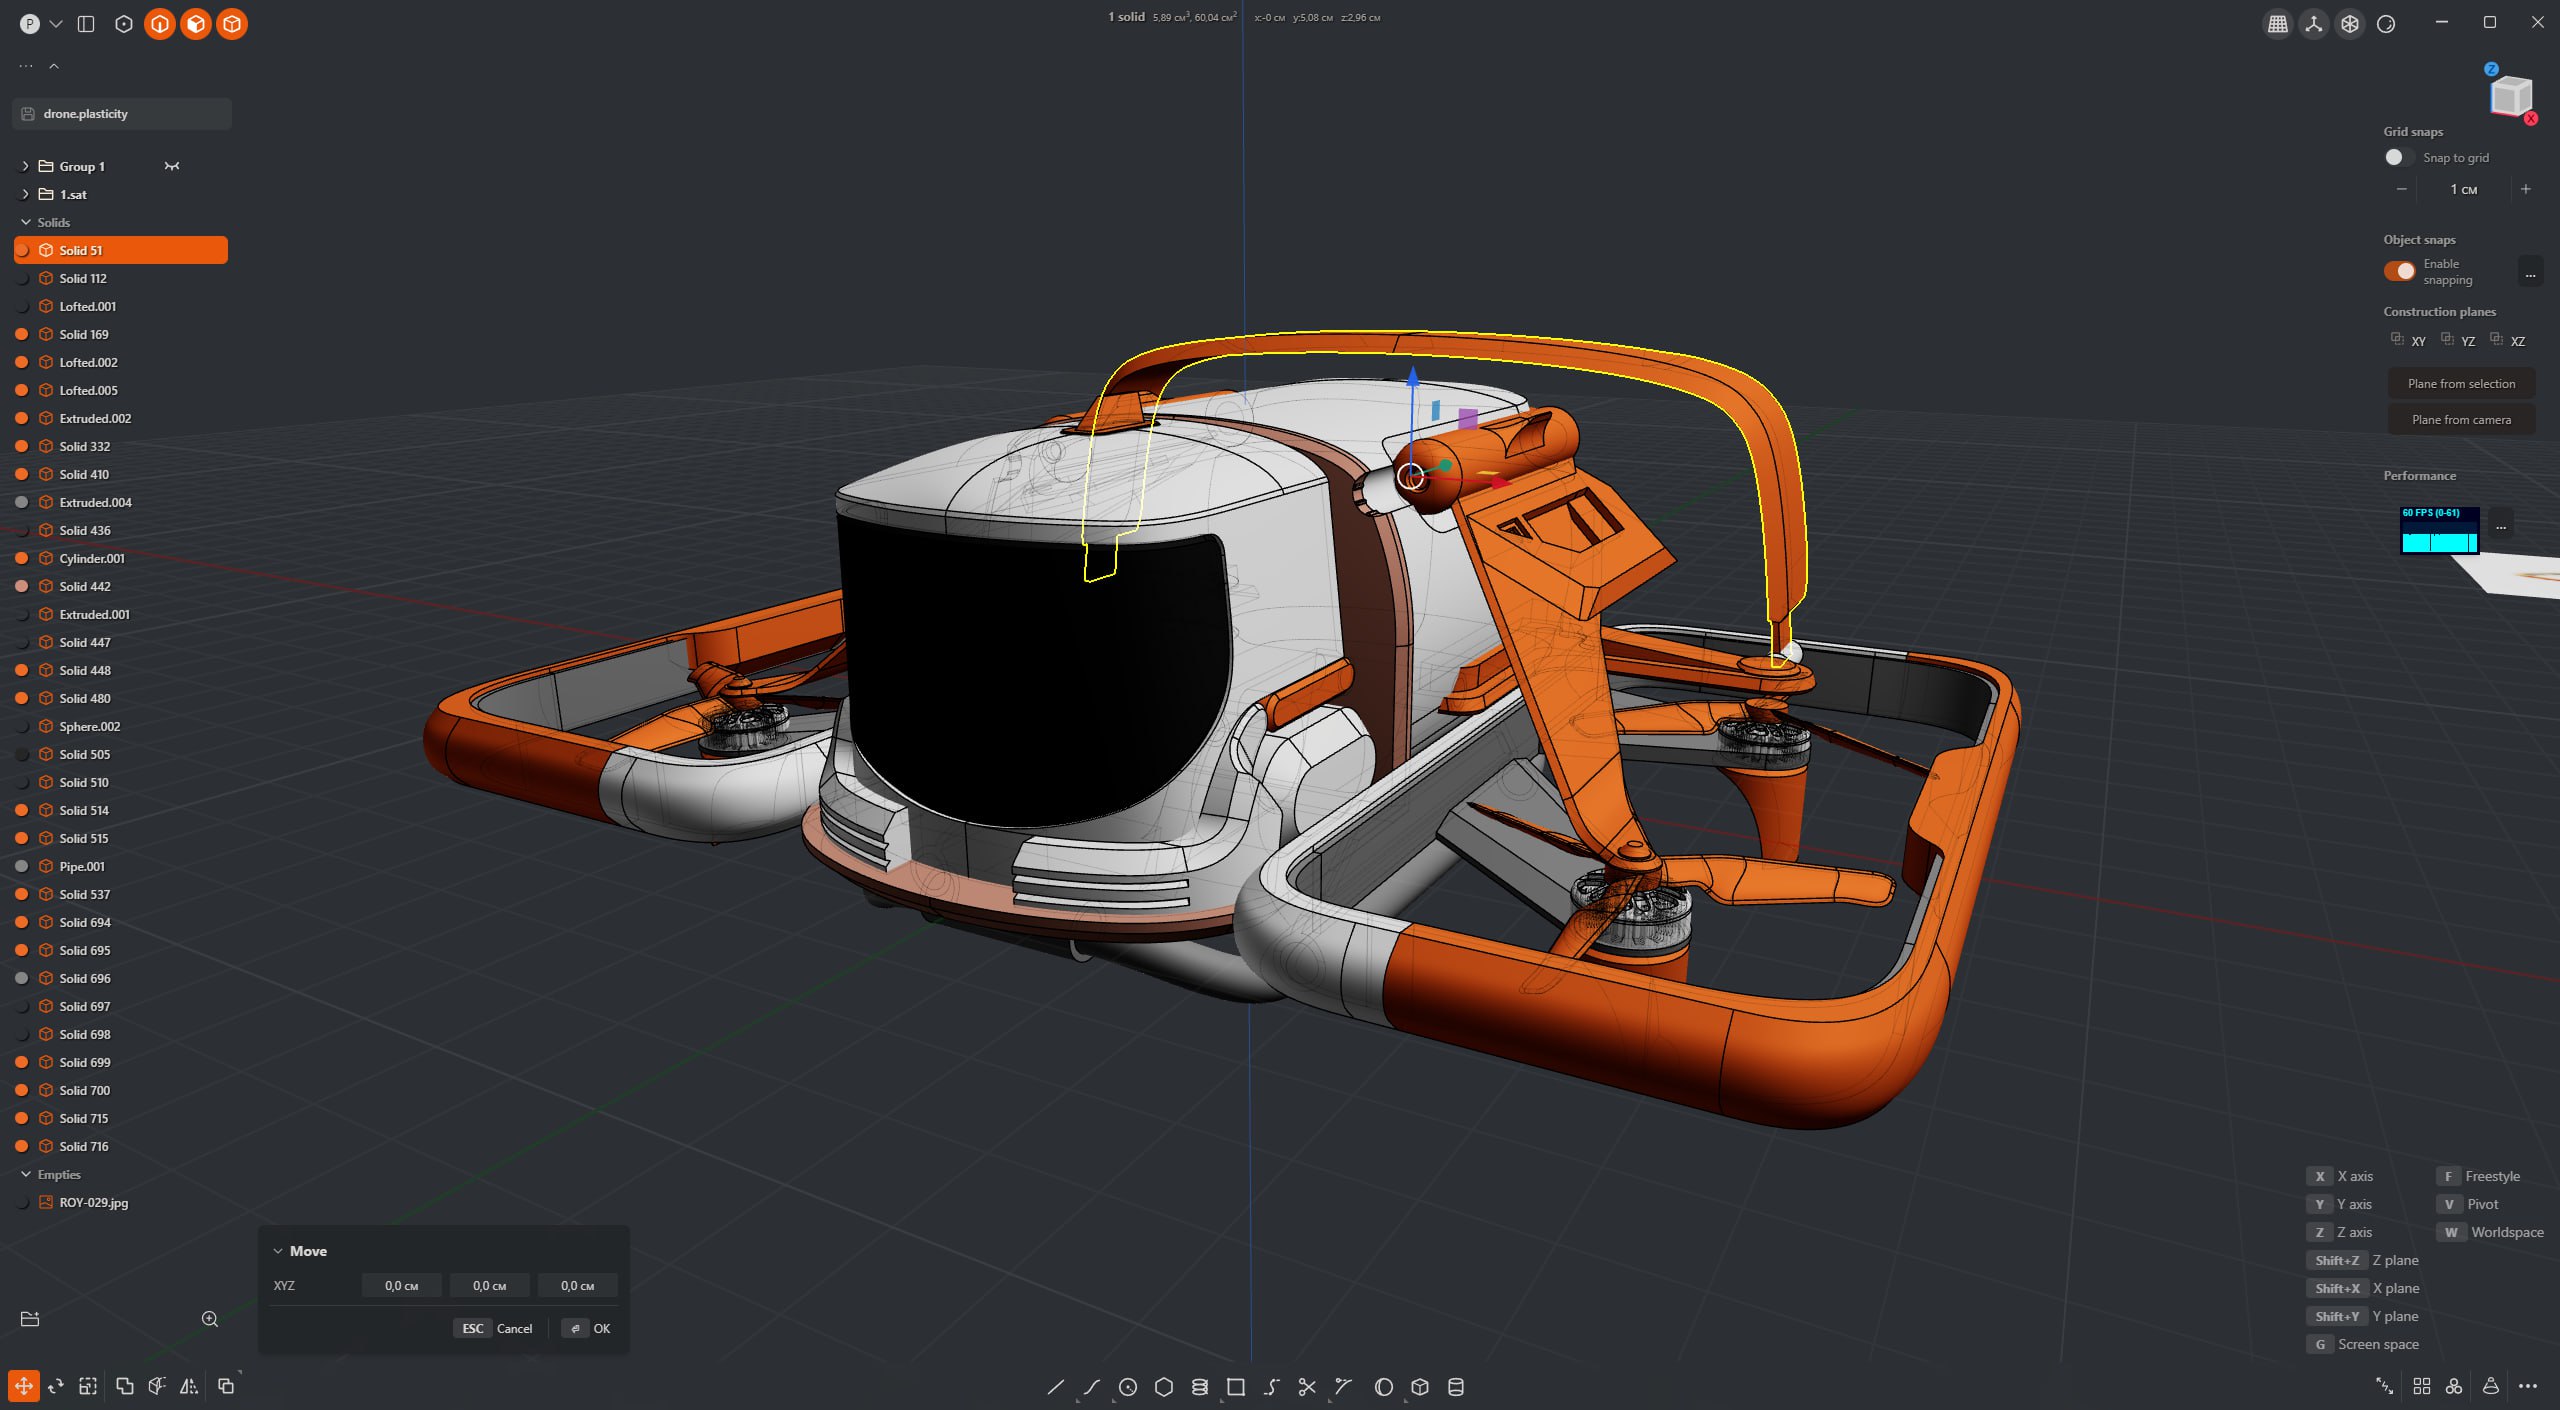
Task: Click the first XYZ move value field
Action: (401, 1286)
